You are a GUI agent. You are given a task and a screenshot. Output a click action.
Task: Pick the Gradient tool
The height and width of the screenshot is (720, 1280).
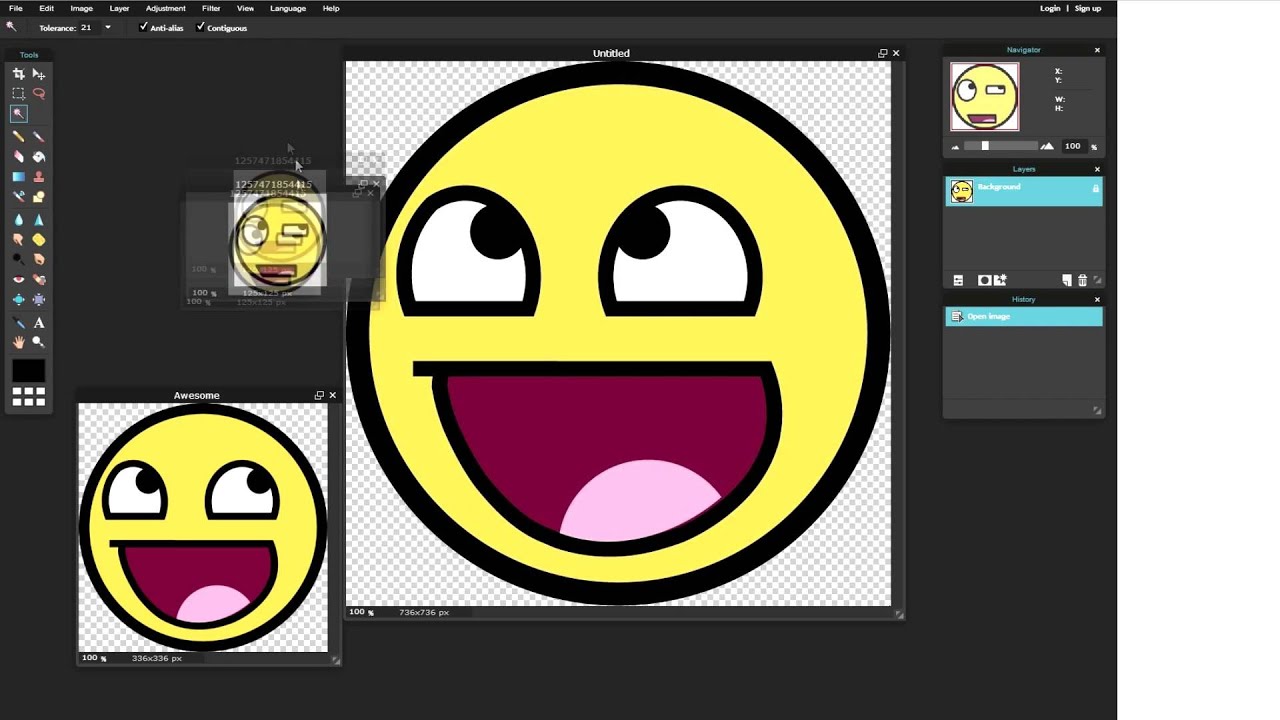click(x=18, y=176)
